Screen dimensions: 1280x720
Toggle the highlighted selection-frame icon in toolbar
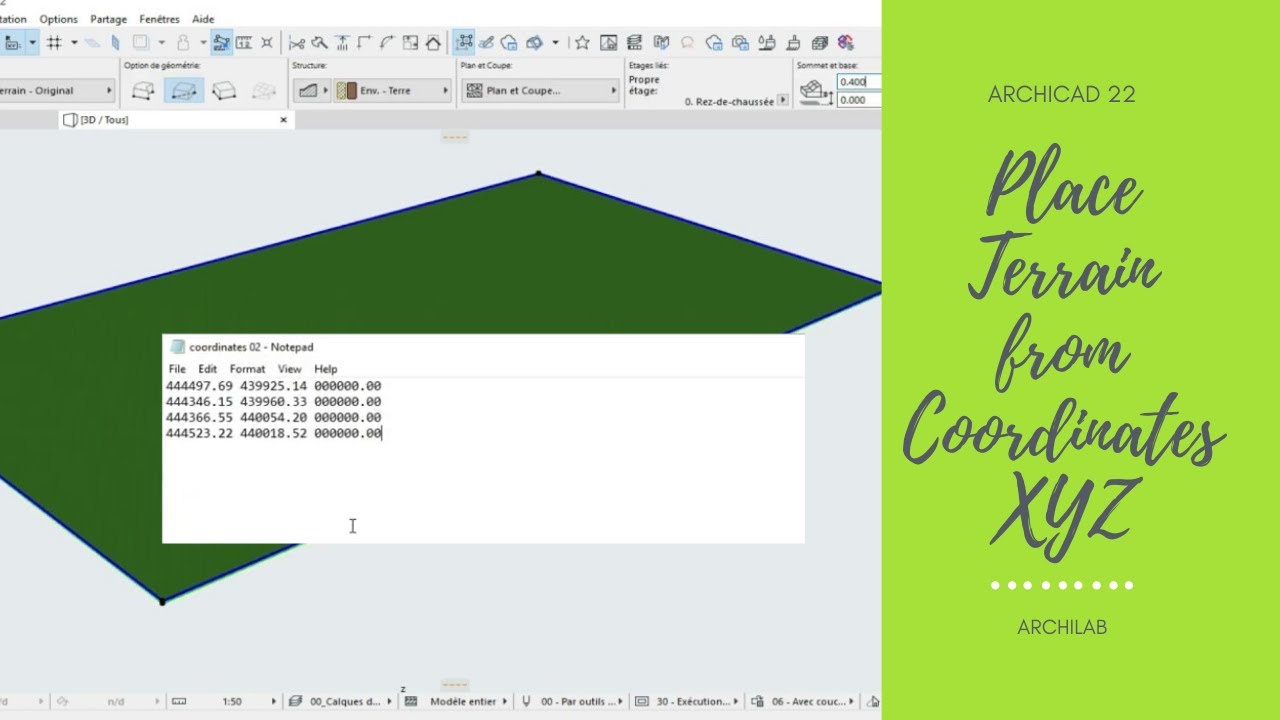(x=465, y=42)
